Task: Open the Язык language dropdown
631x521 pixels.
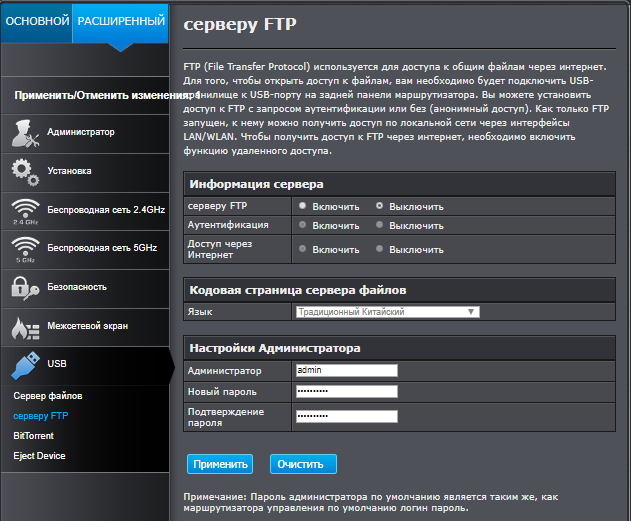Action: [388, 312]
